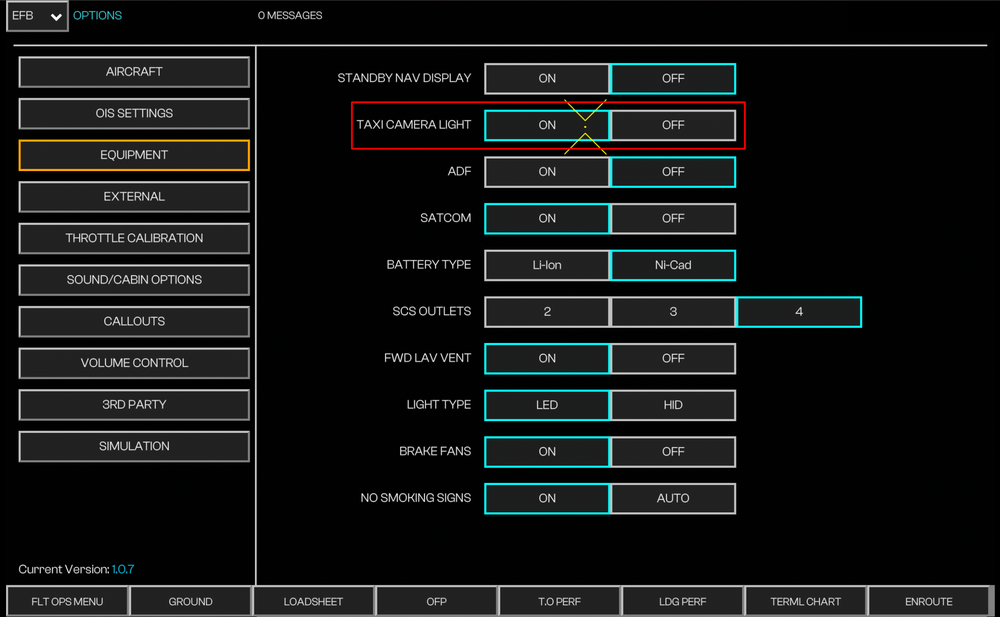Switch to the T.O PERF tab
This screenshot has height=617, width=1000.
(x=559, y=601)
